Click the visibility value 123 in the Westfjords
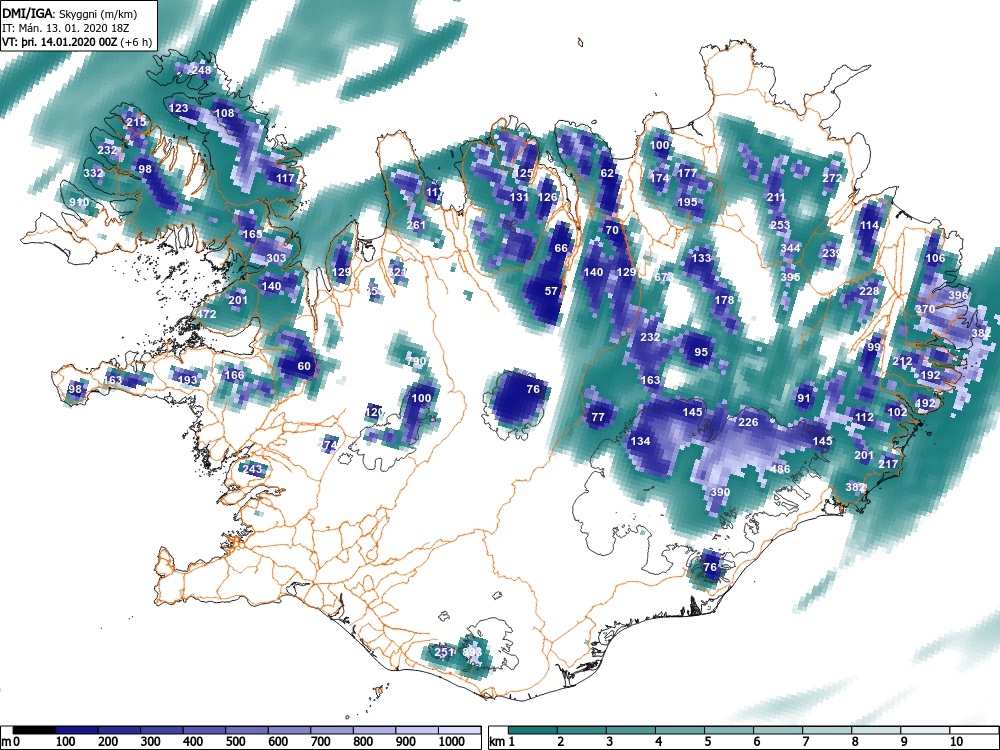 pos(178,108)
